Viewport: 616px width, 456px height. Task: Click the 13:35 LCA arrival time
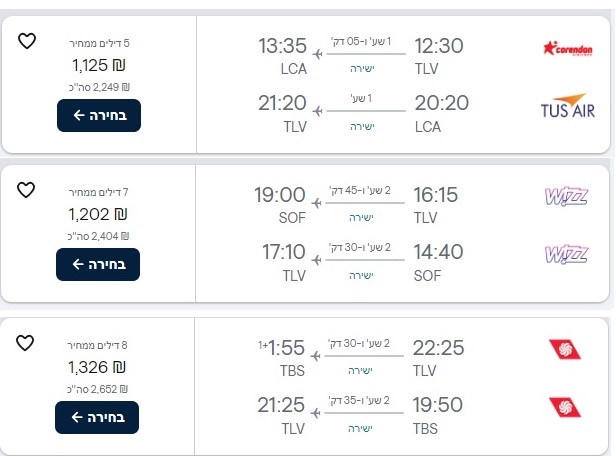[282, 47]
